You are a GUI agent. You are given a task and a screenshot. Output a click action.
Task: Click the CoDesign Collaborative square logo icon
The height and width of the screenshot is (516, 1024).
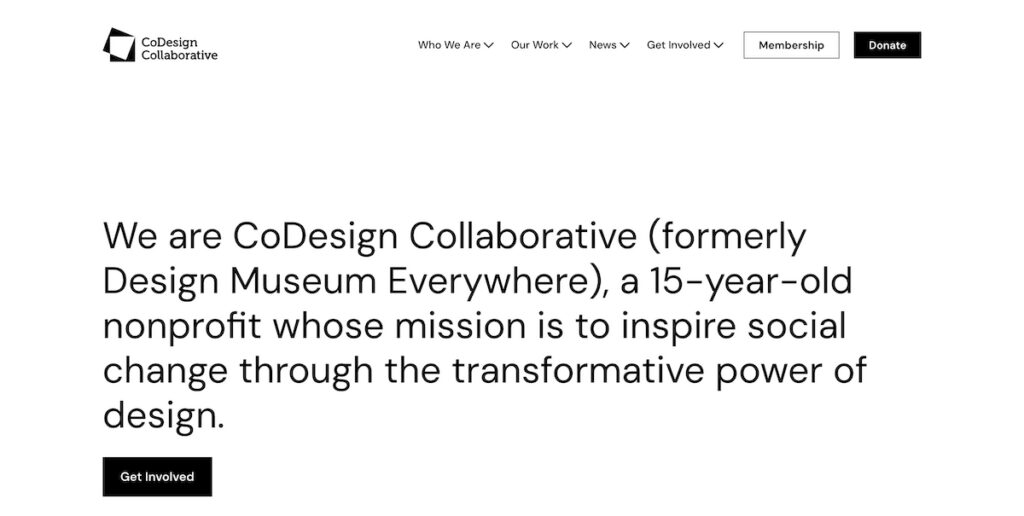click(x=119, y=45)
